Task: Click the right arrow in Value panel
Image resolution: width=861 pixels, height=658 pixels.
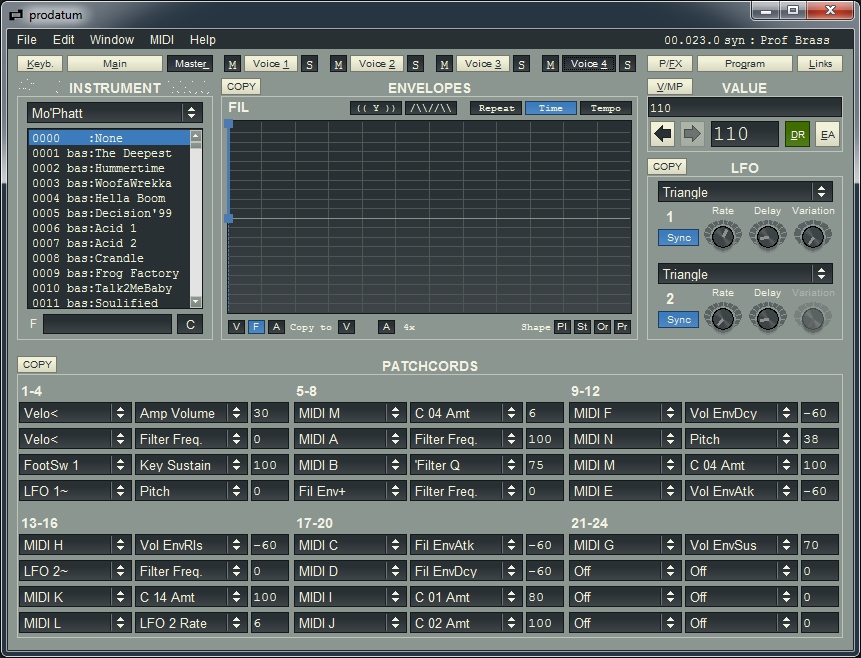Action: tap(691, 134)
